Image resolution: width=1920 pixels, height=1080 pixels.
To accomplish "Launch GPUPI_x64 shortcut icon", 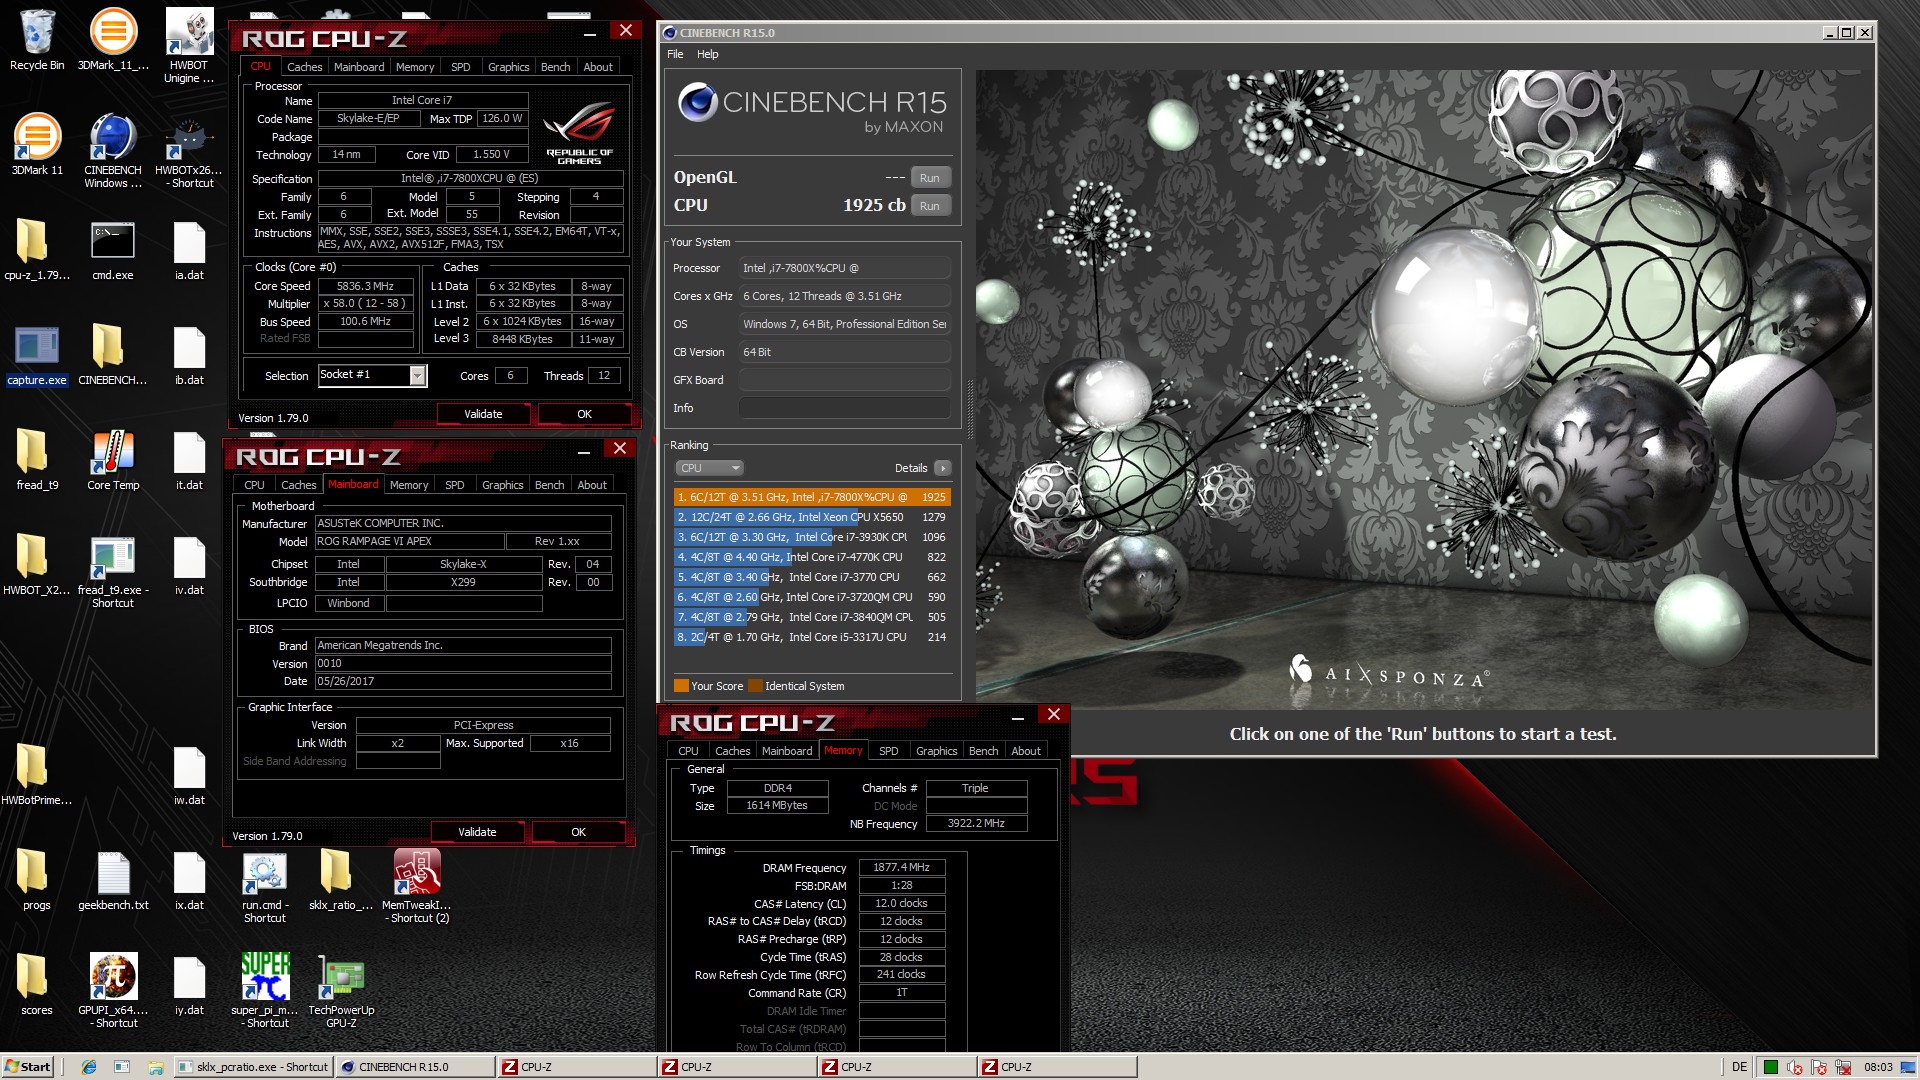I will click(x=113, y=990).
